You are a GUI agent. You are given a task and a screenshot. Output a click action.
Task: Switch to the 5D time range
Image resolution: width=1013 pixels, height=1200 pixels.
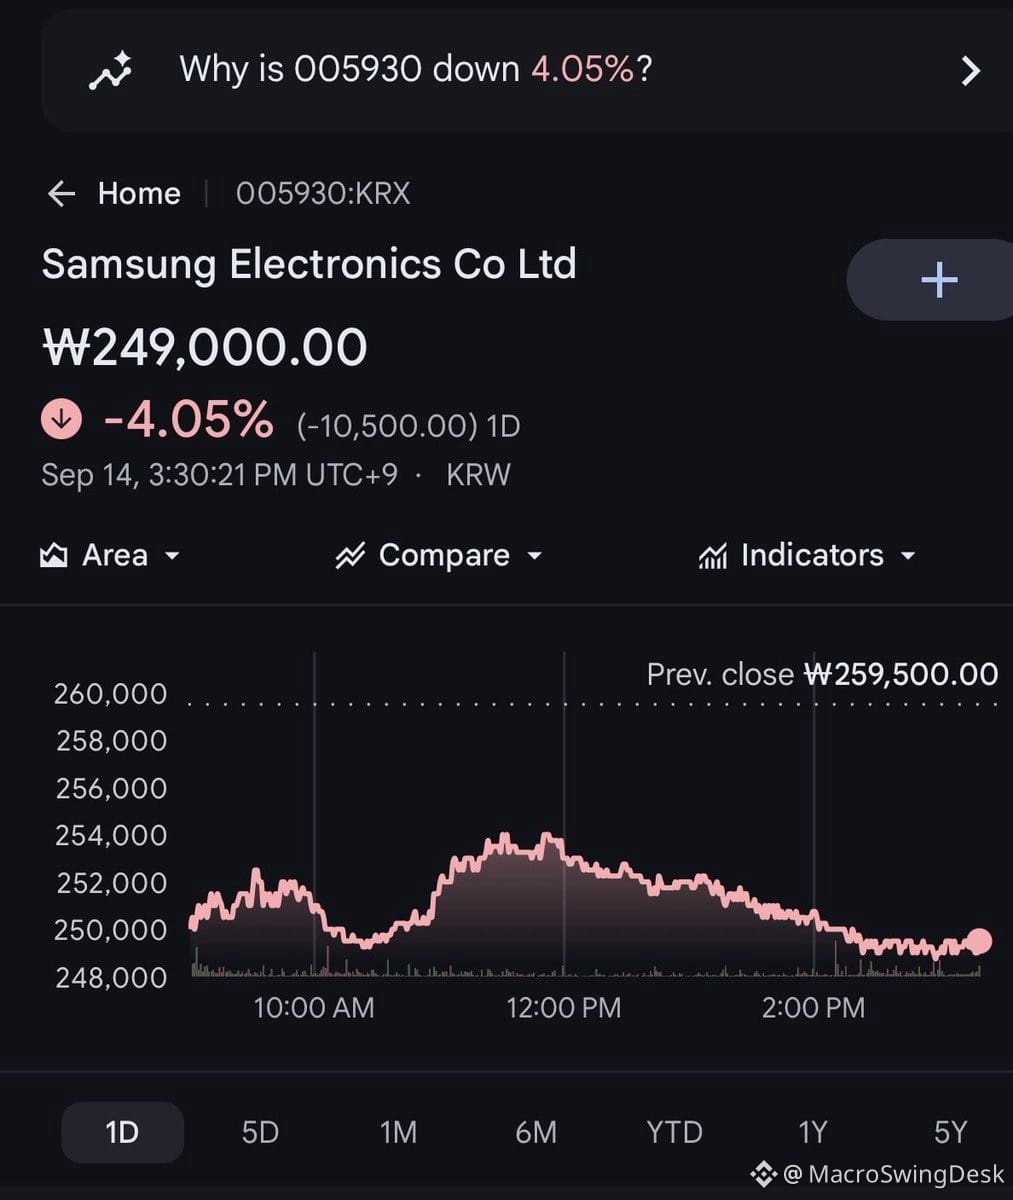[x=260, y=1132]
